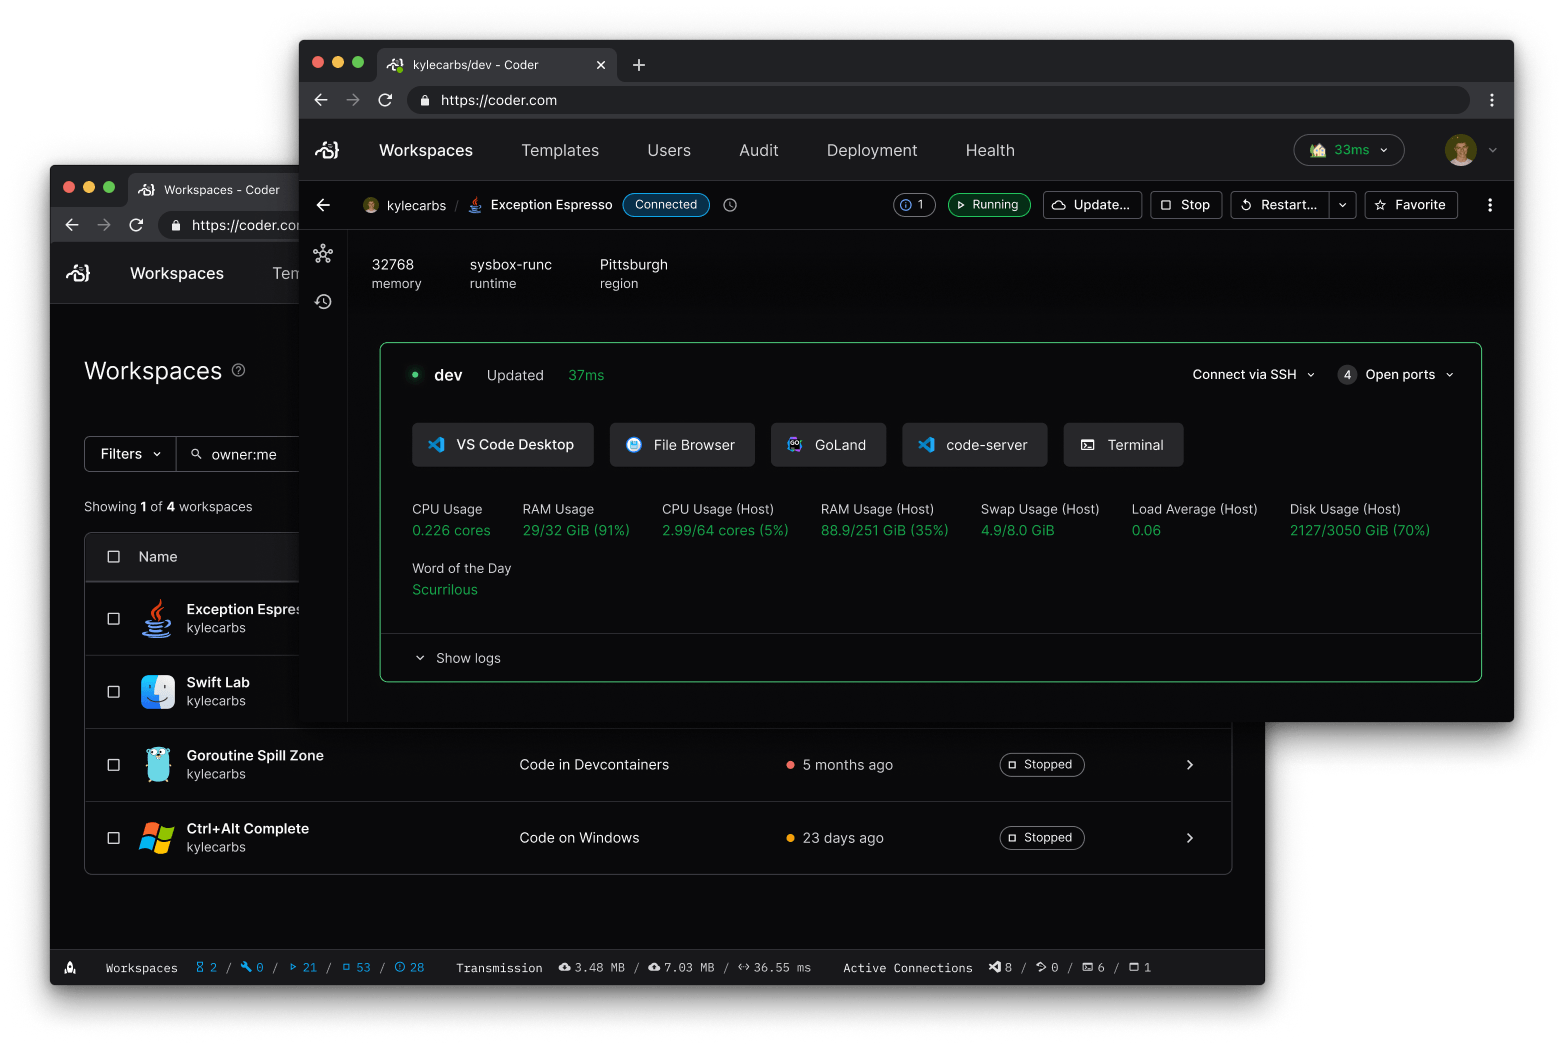Click Workspaces help question mark icon
This screenshot has height=1045, width=1564.
(x=238, y=370)
